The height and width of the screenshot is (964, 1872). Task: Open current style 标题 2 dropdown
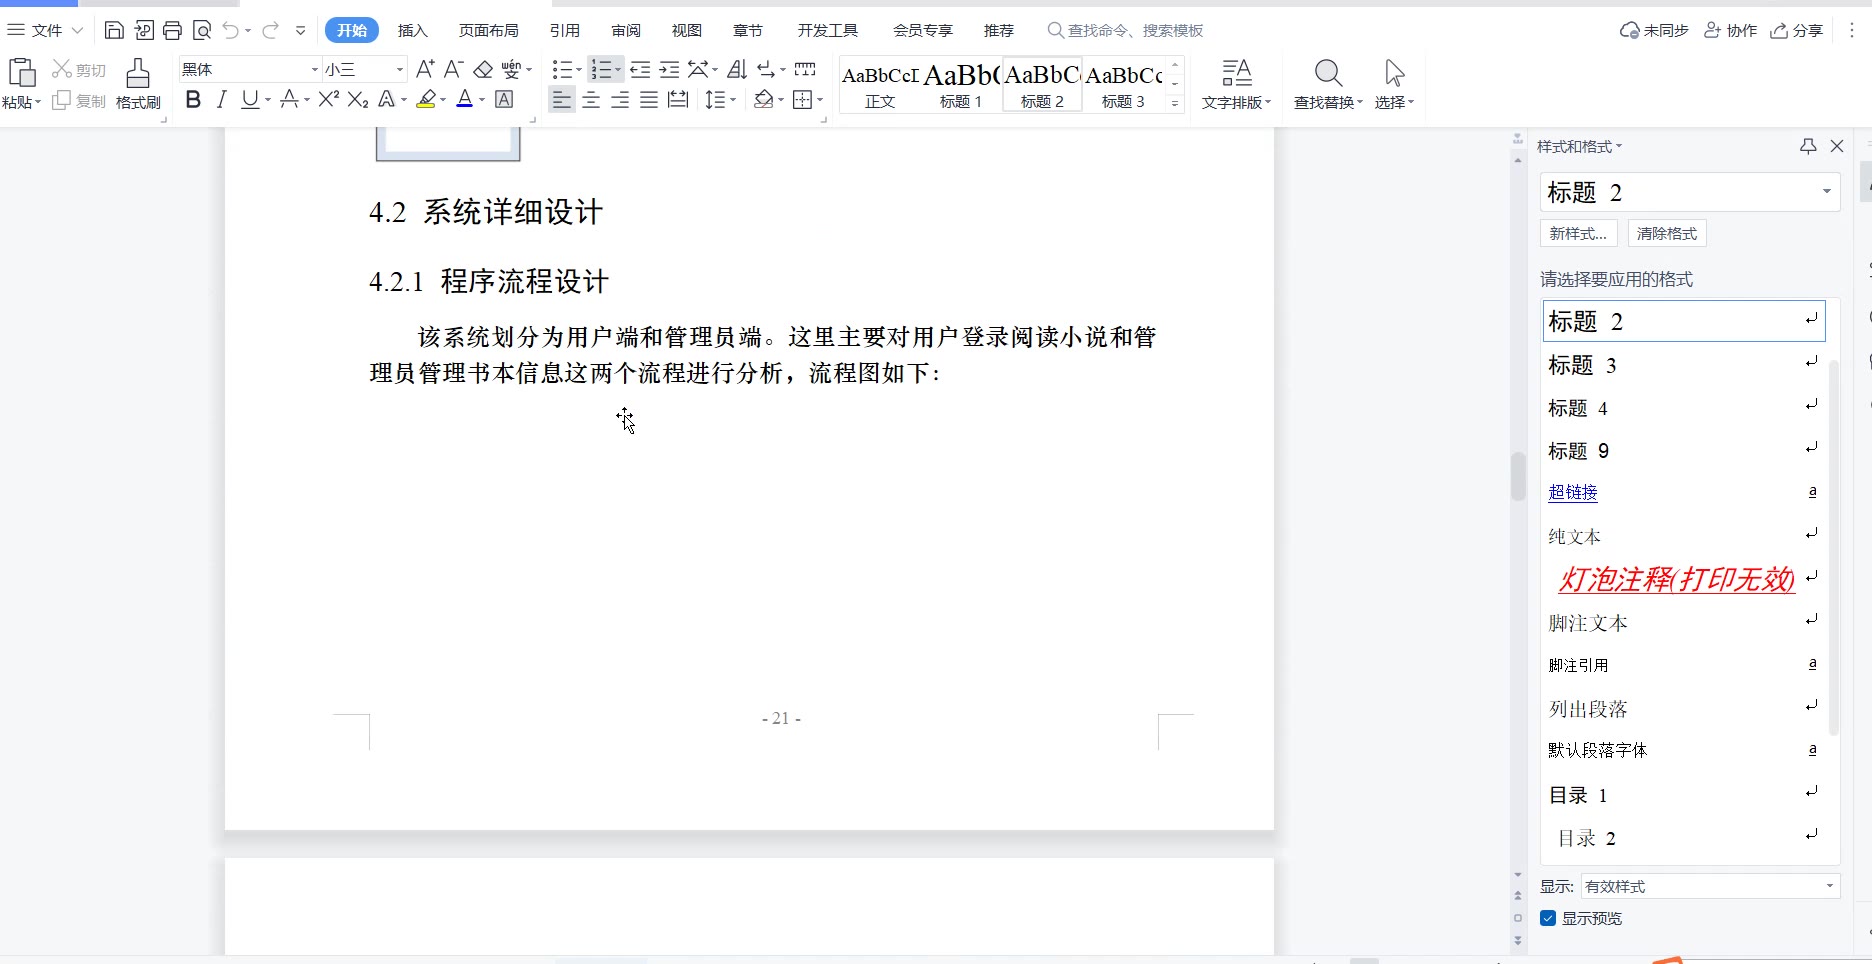(x=1827, y=192)
